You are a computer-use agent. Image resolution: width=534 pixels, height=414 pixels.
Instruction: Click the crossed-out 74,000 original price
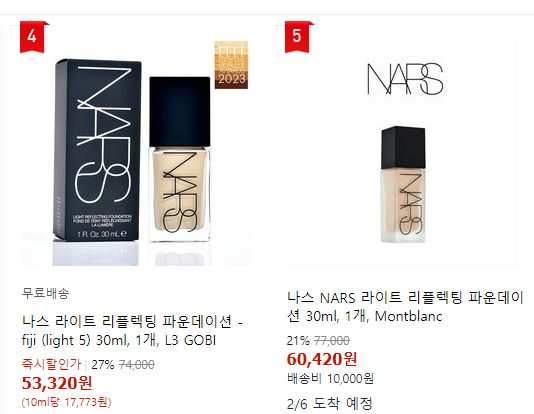137,365
